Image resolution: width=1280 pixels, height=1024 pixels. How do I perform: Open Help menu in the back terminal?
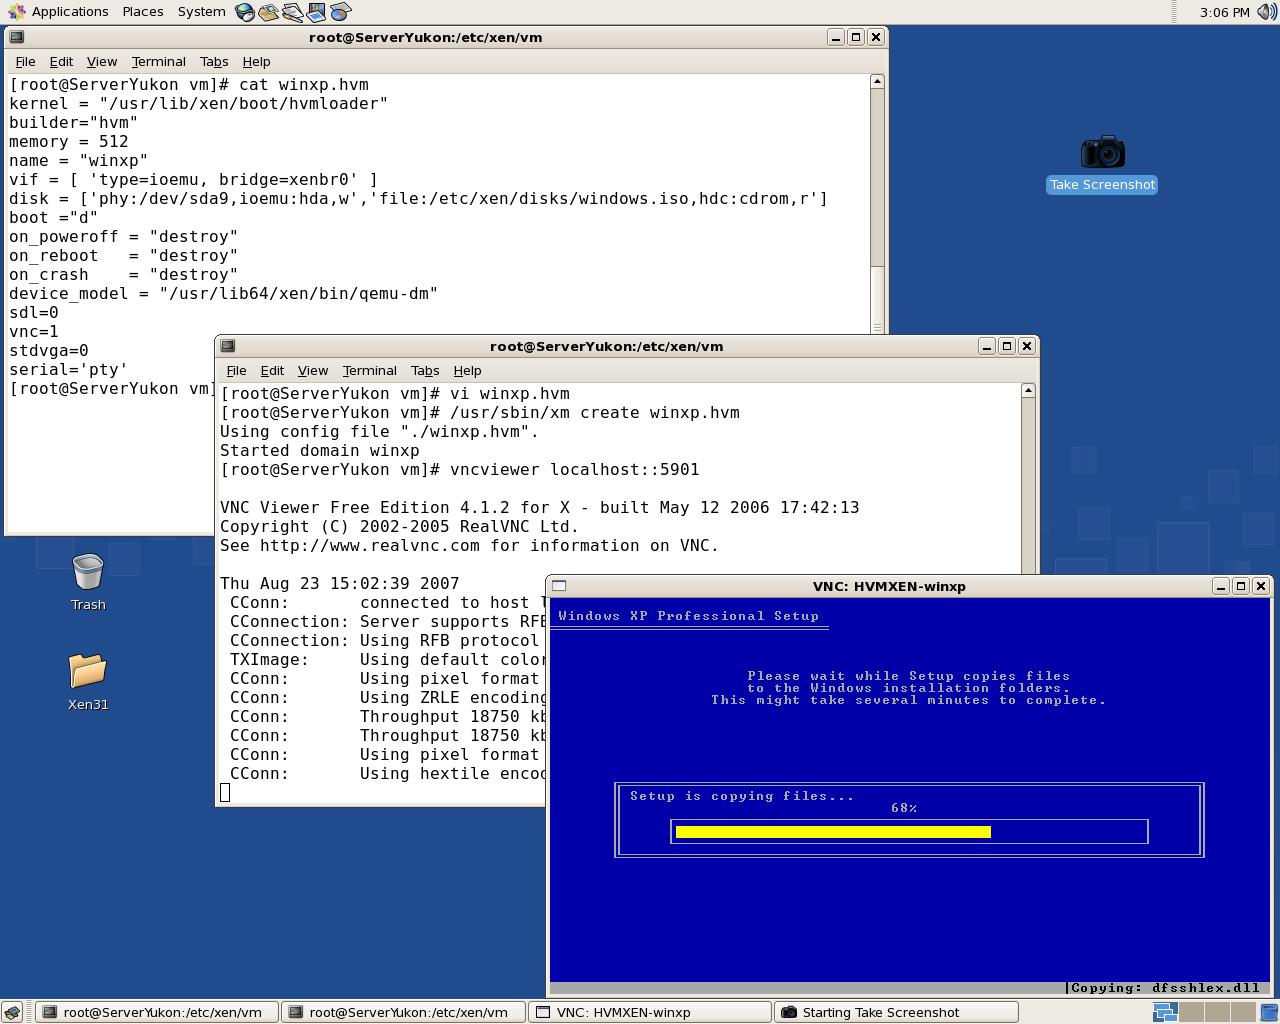(256, 61)
